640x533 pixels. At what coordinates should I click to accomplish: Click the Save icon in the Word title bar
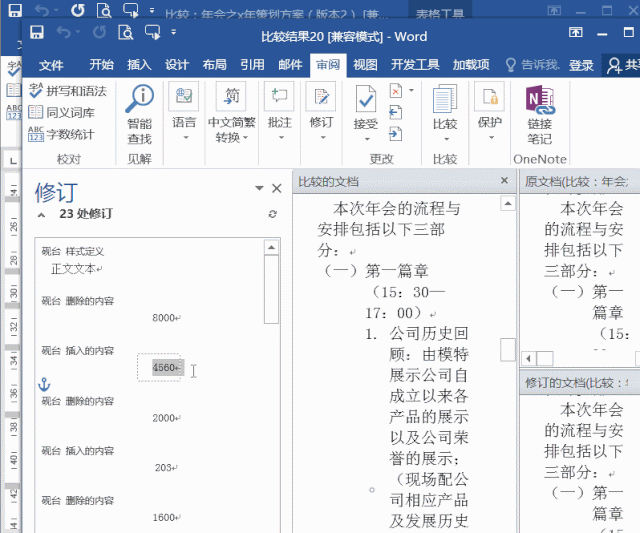click(37, 32)
